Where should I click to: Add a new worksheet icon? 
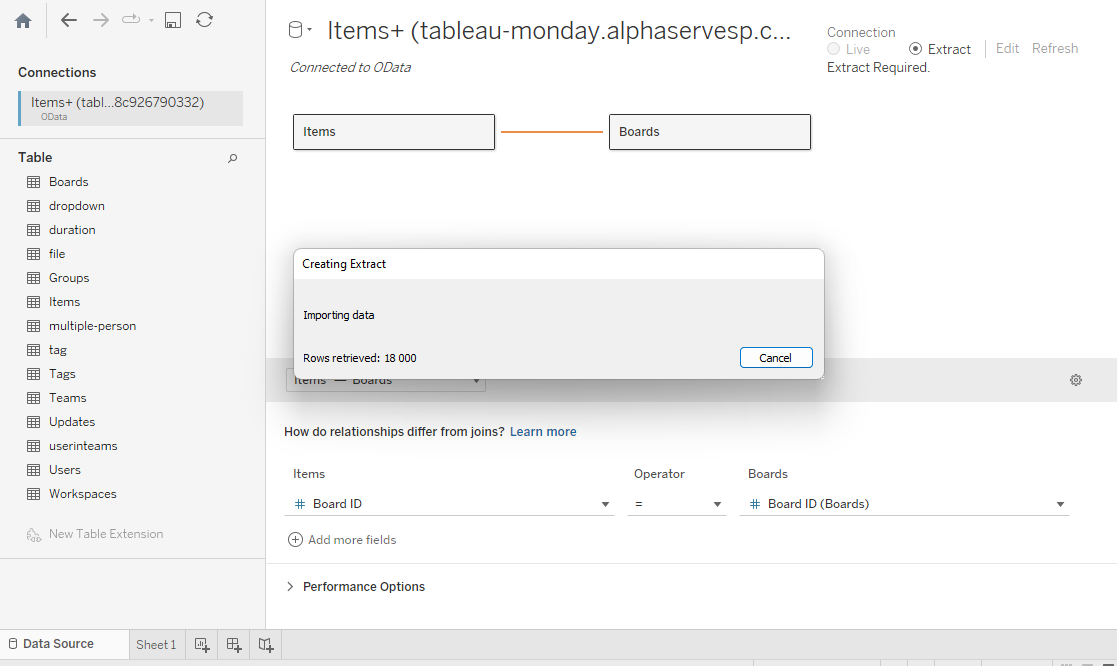202,645
